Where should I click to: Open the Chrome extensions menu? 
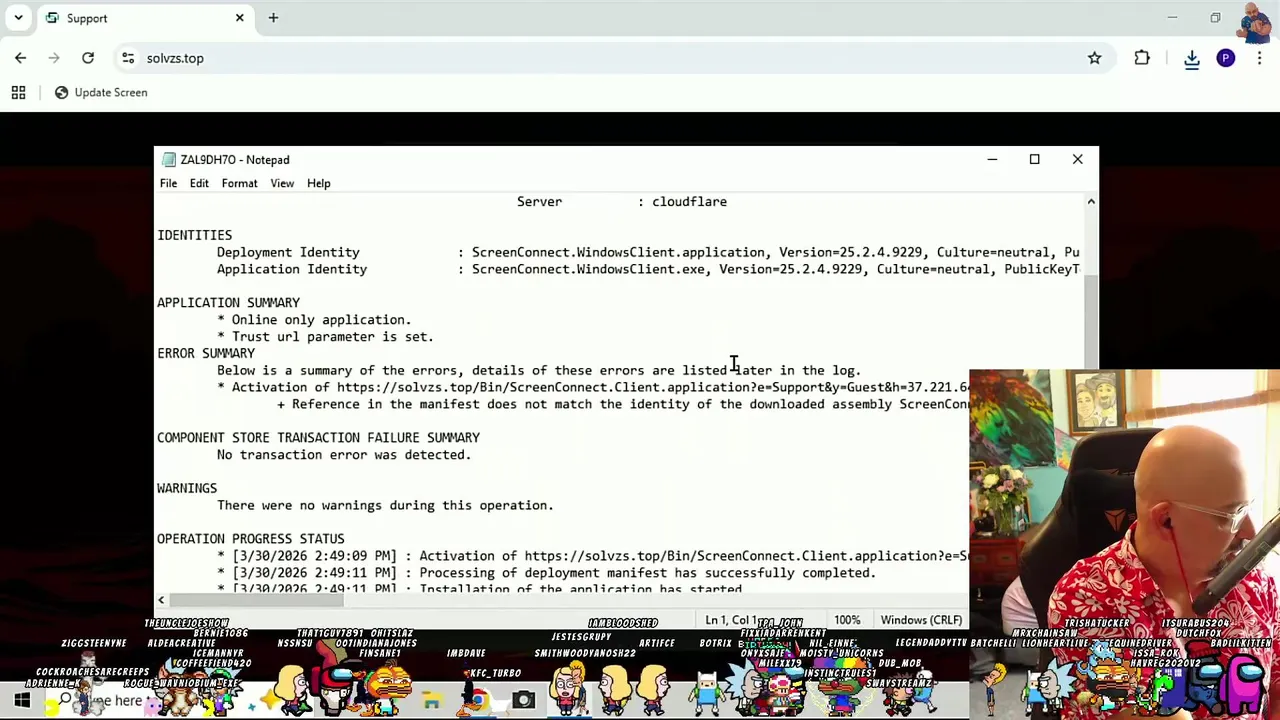1142,58
